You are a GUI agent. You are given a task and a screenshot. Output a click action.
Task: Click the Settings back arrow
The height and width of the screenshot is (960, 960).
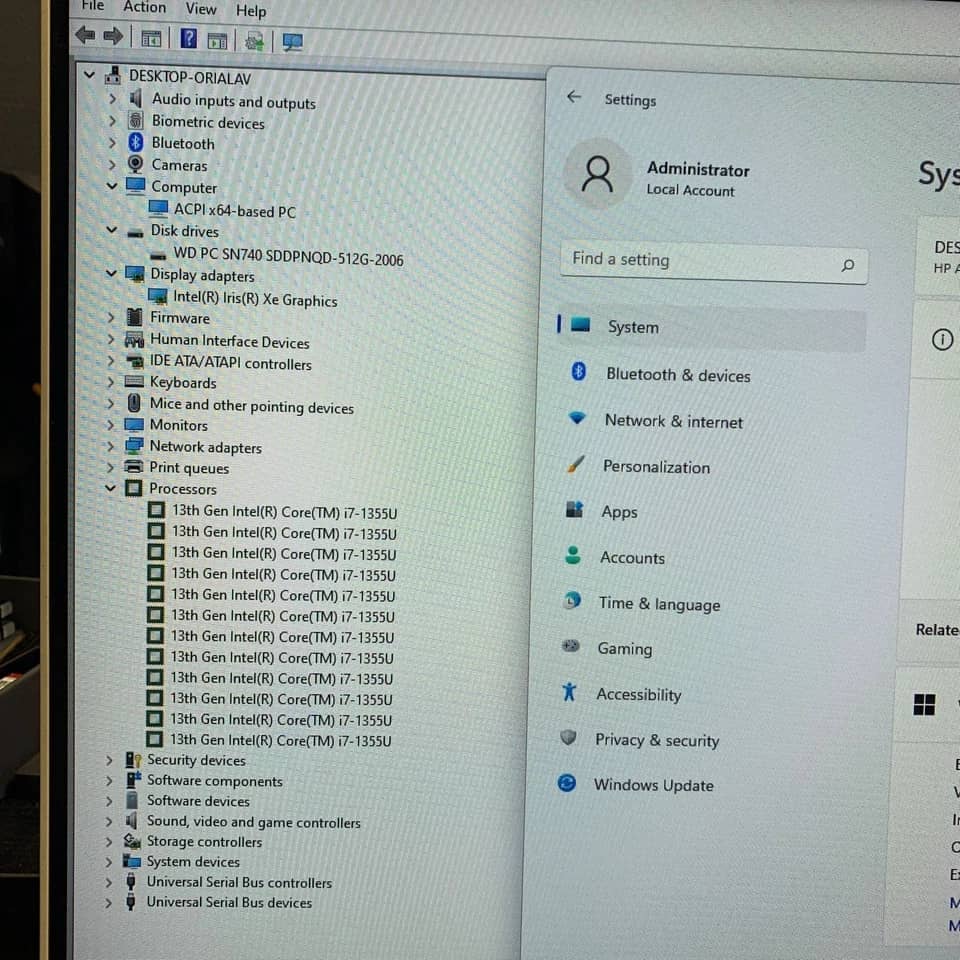pyautogui.click(x=574, y=97)
